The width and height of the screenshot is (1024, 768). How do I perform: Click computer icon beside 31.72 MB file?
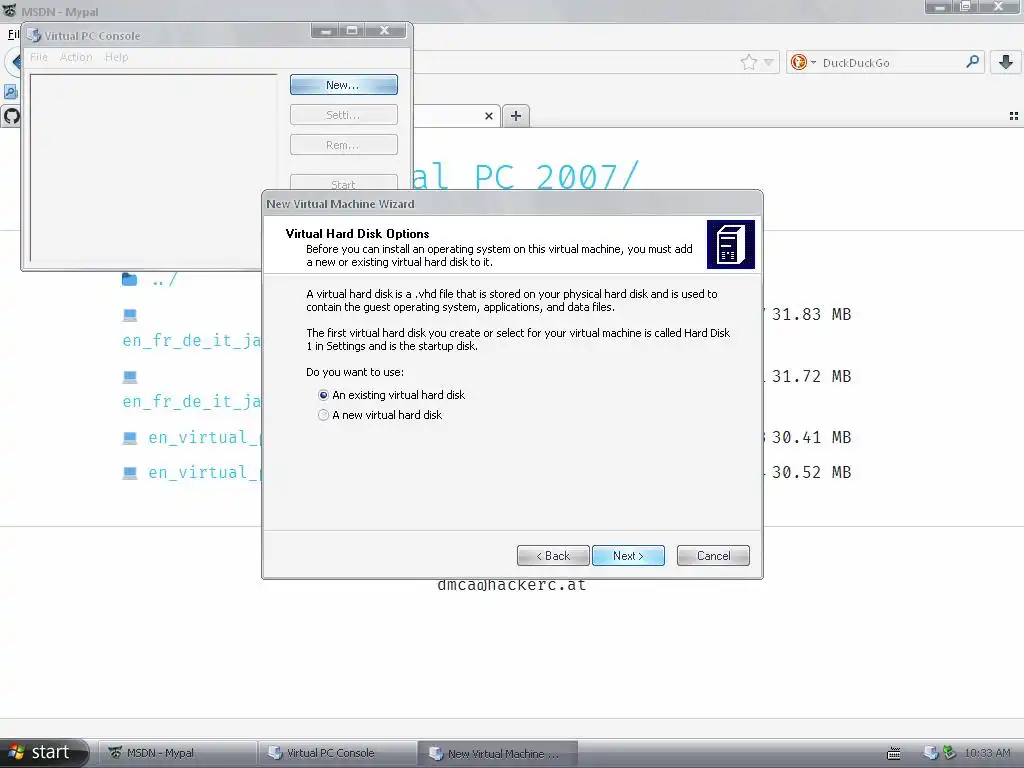tap(130, 377)
